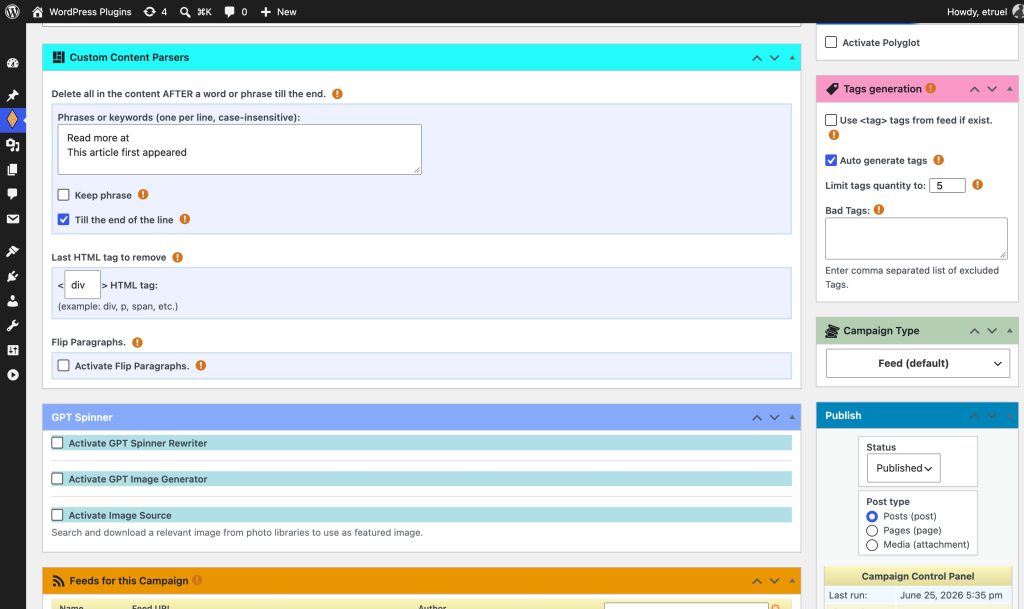Image resolution: width=1024 pixels, height=609 pixels.
Task: Open Appearance brush icon in sidebar
Action: click(12, 251)
